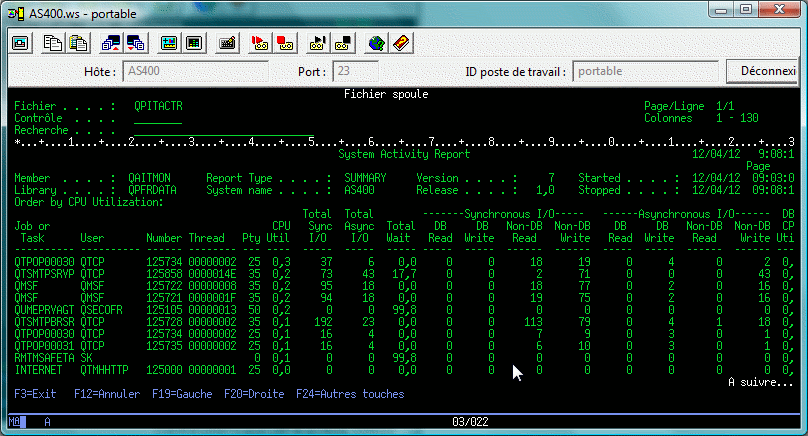The height and width of the screenshot is (436, 808).
Task: Maximize the AS400.ws window
Action: coord(746,9)
